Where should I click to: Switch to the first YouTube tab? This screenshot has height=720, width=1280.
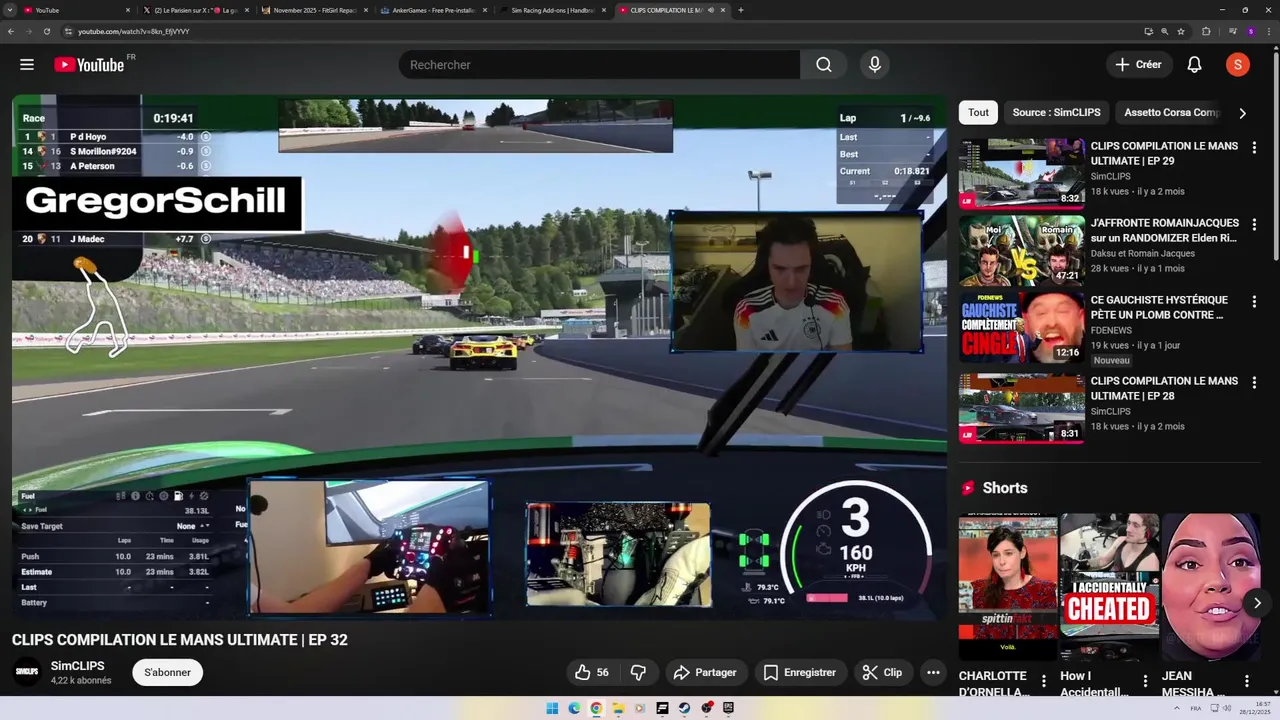[75, 10]
